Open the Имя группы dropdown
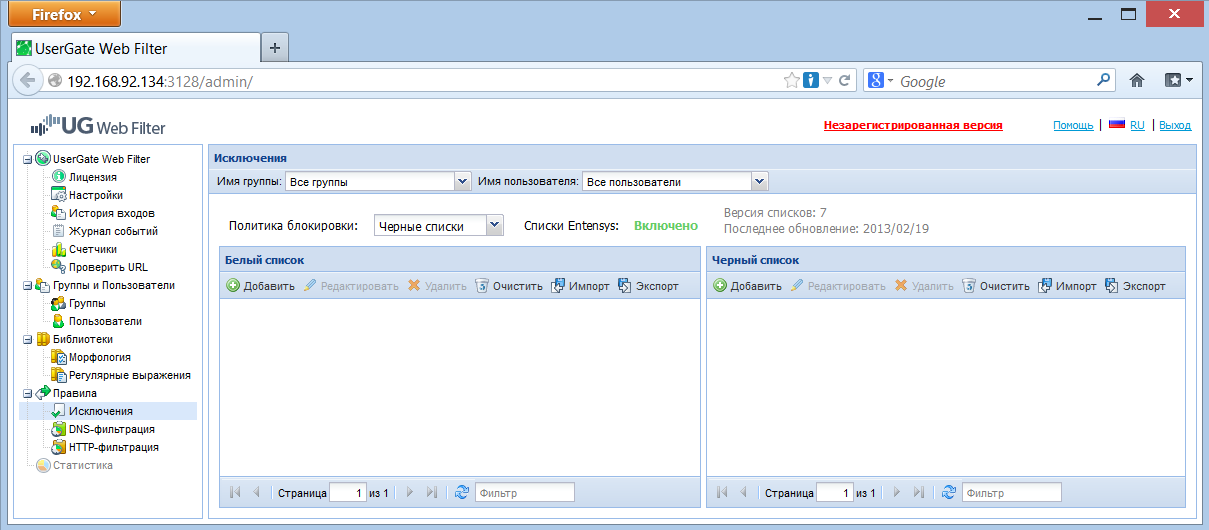 (462, 182)
